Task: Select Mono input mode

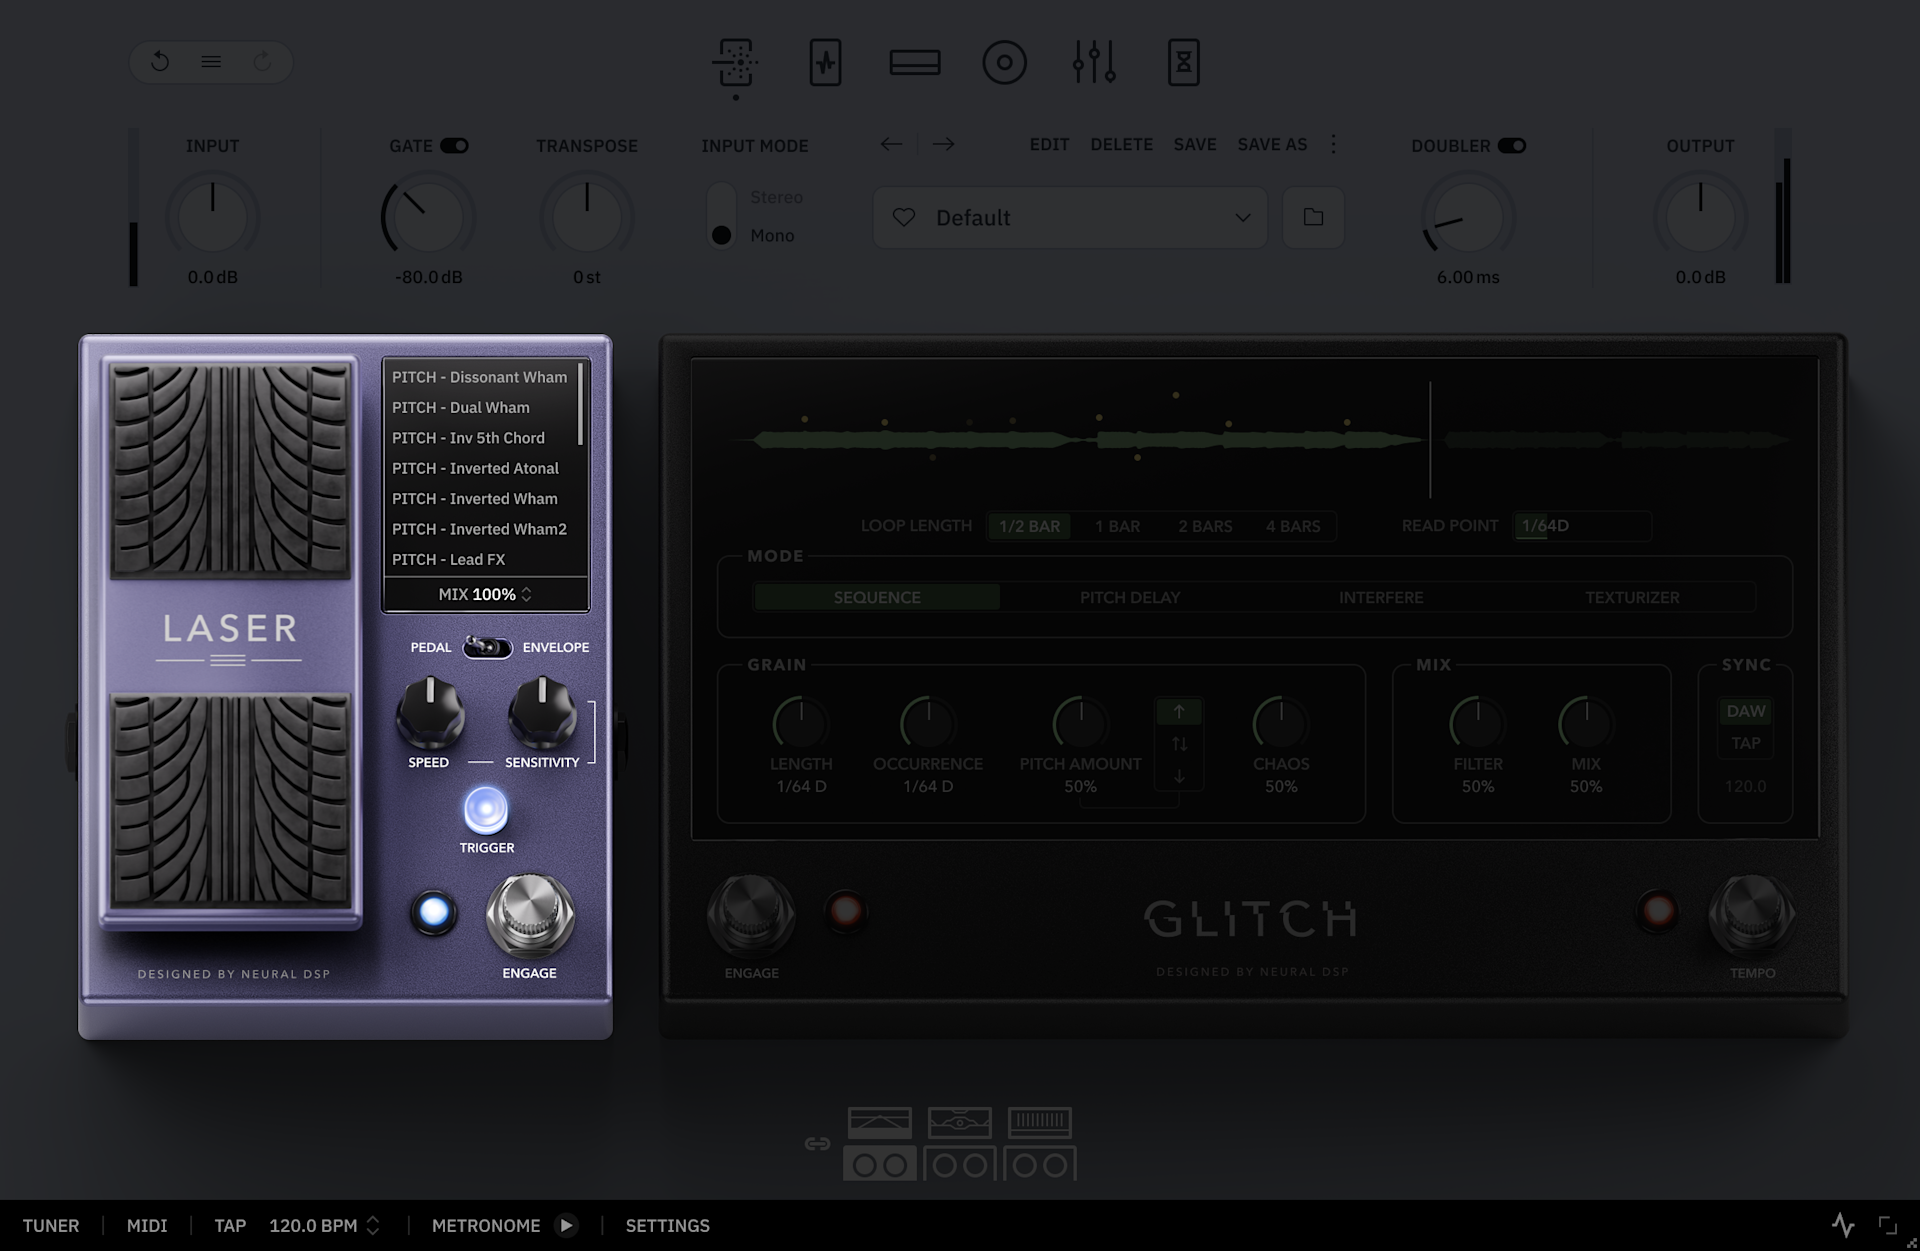Action: 772,235
